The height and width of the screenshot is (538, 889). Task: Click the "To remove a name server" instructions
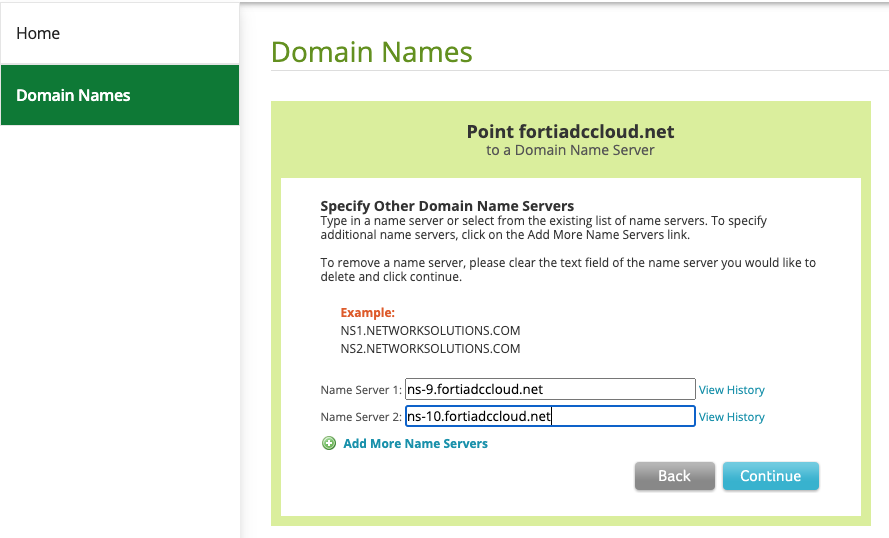[567, 270]
